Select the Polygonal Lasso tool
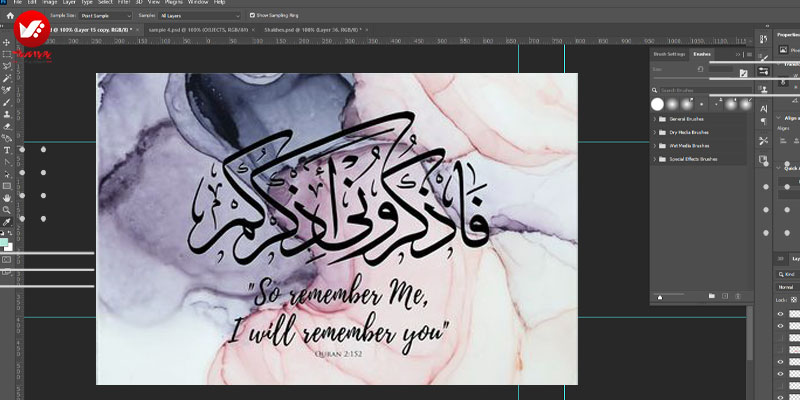This screenshot has height=400, width=800. 7,66
